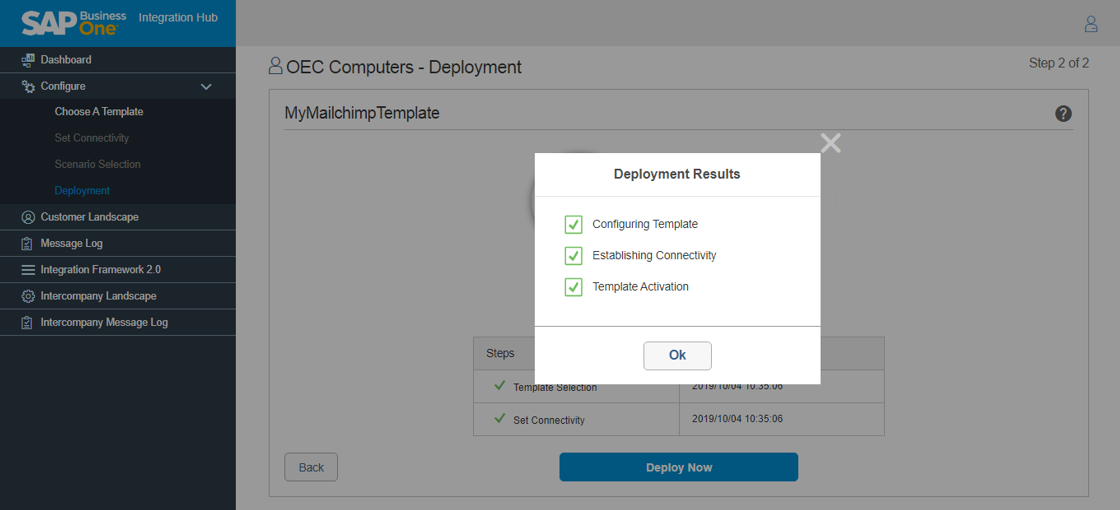Close the Deployment Results dialog with X
Viewport: 1120px width, 510px height.
(x=830, y=143)
